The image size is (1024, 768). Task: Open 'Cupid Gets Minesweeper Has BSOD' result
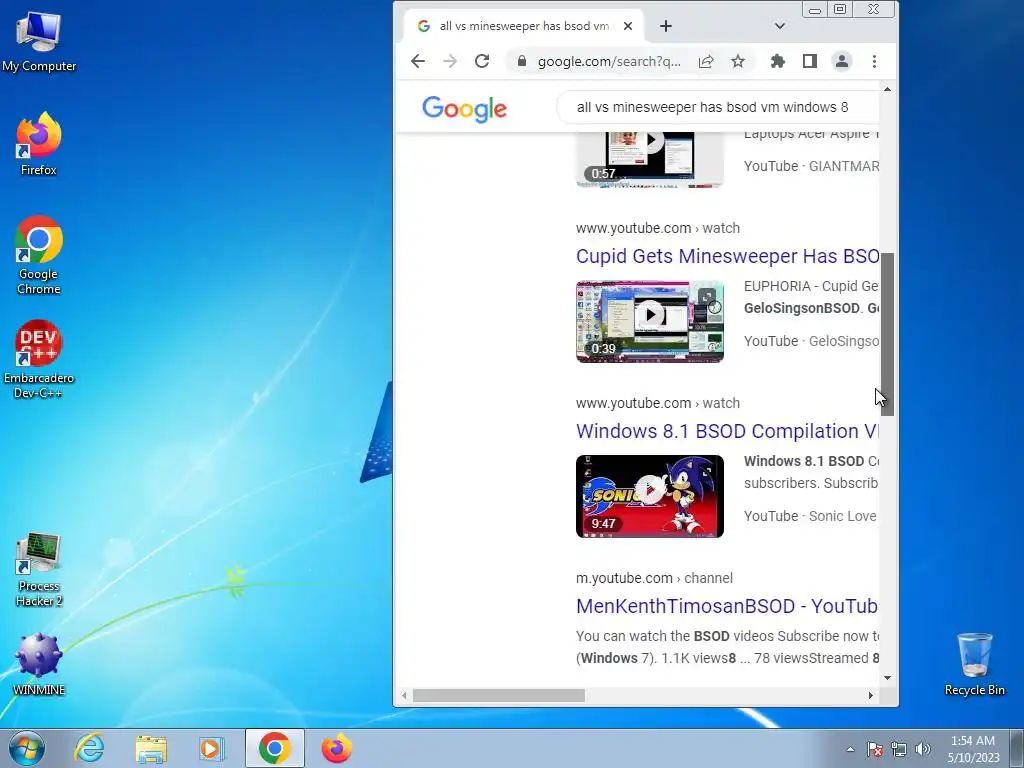coord(728,256)
